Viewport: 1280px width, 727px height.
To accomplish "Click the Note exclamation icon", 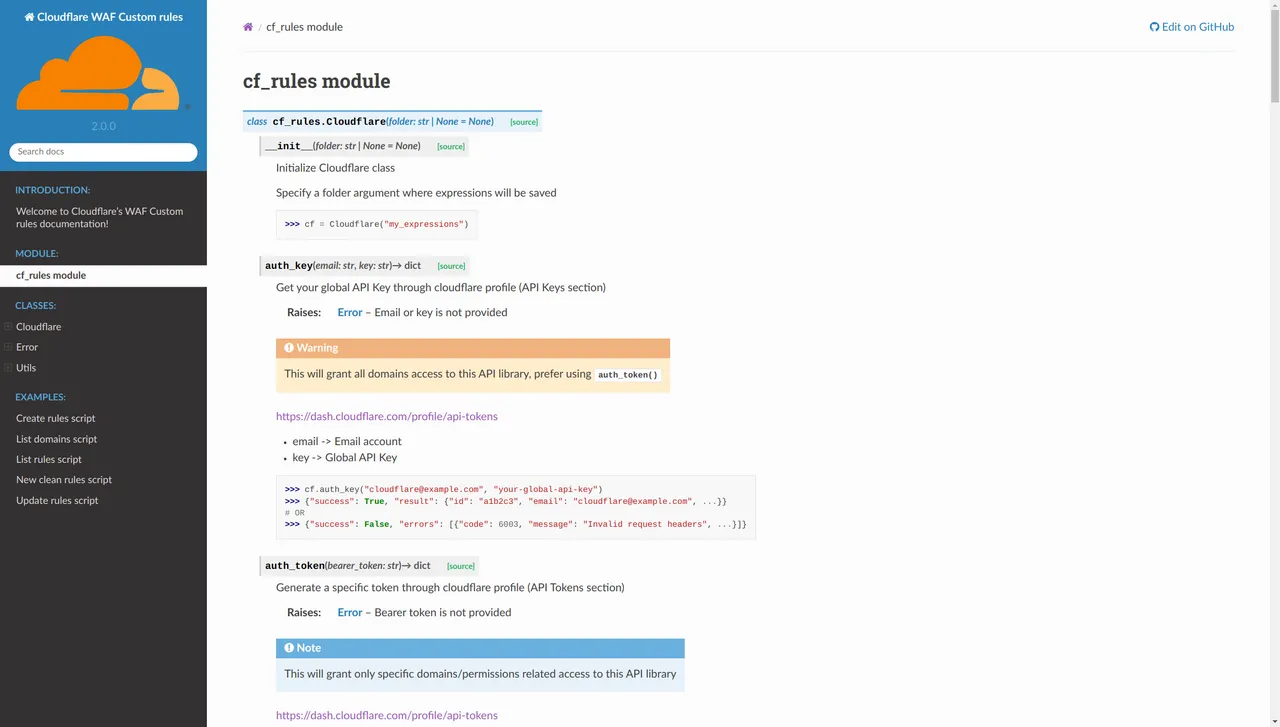I will coord(289,648).
